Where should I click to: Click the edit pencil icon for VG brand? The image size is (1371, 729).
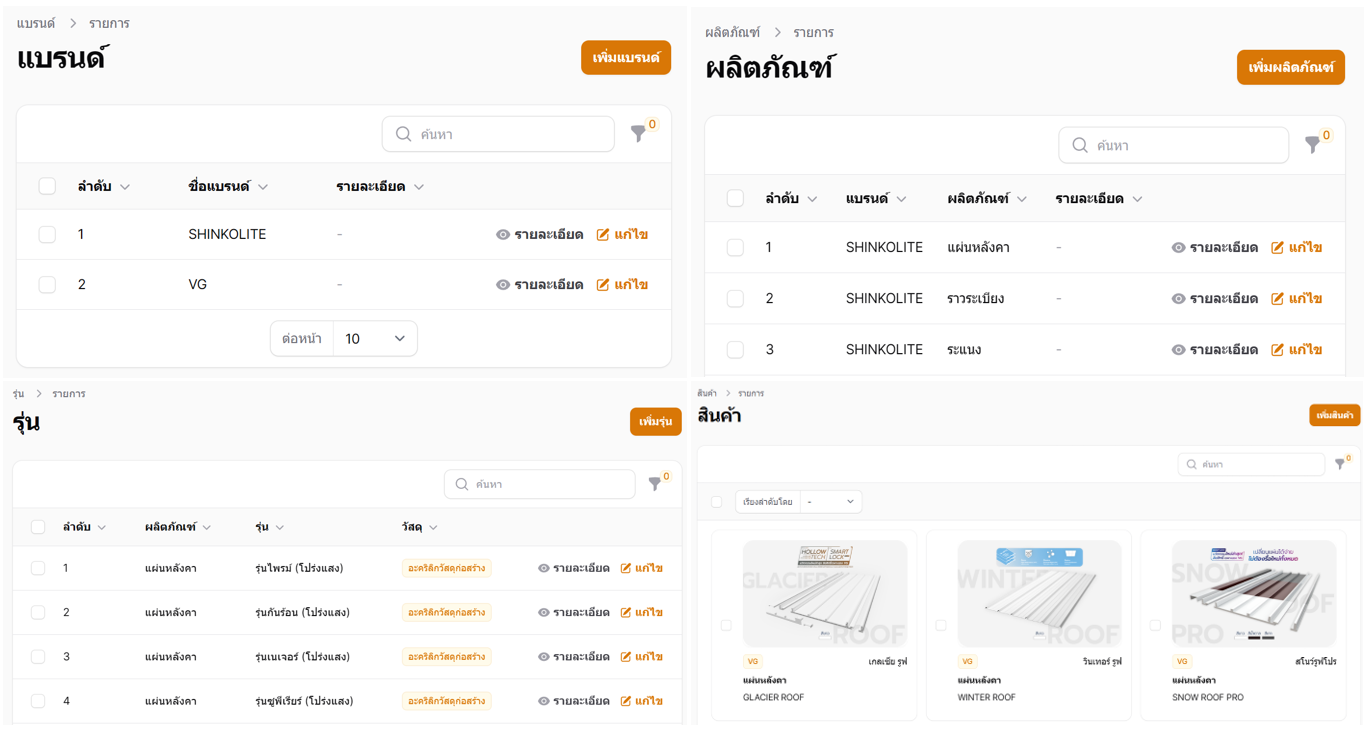603,284
